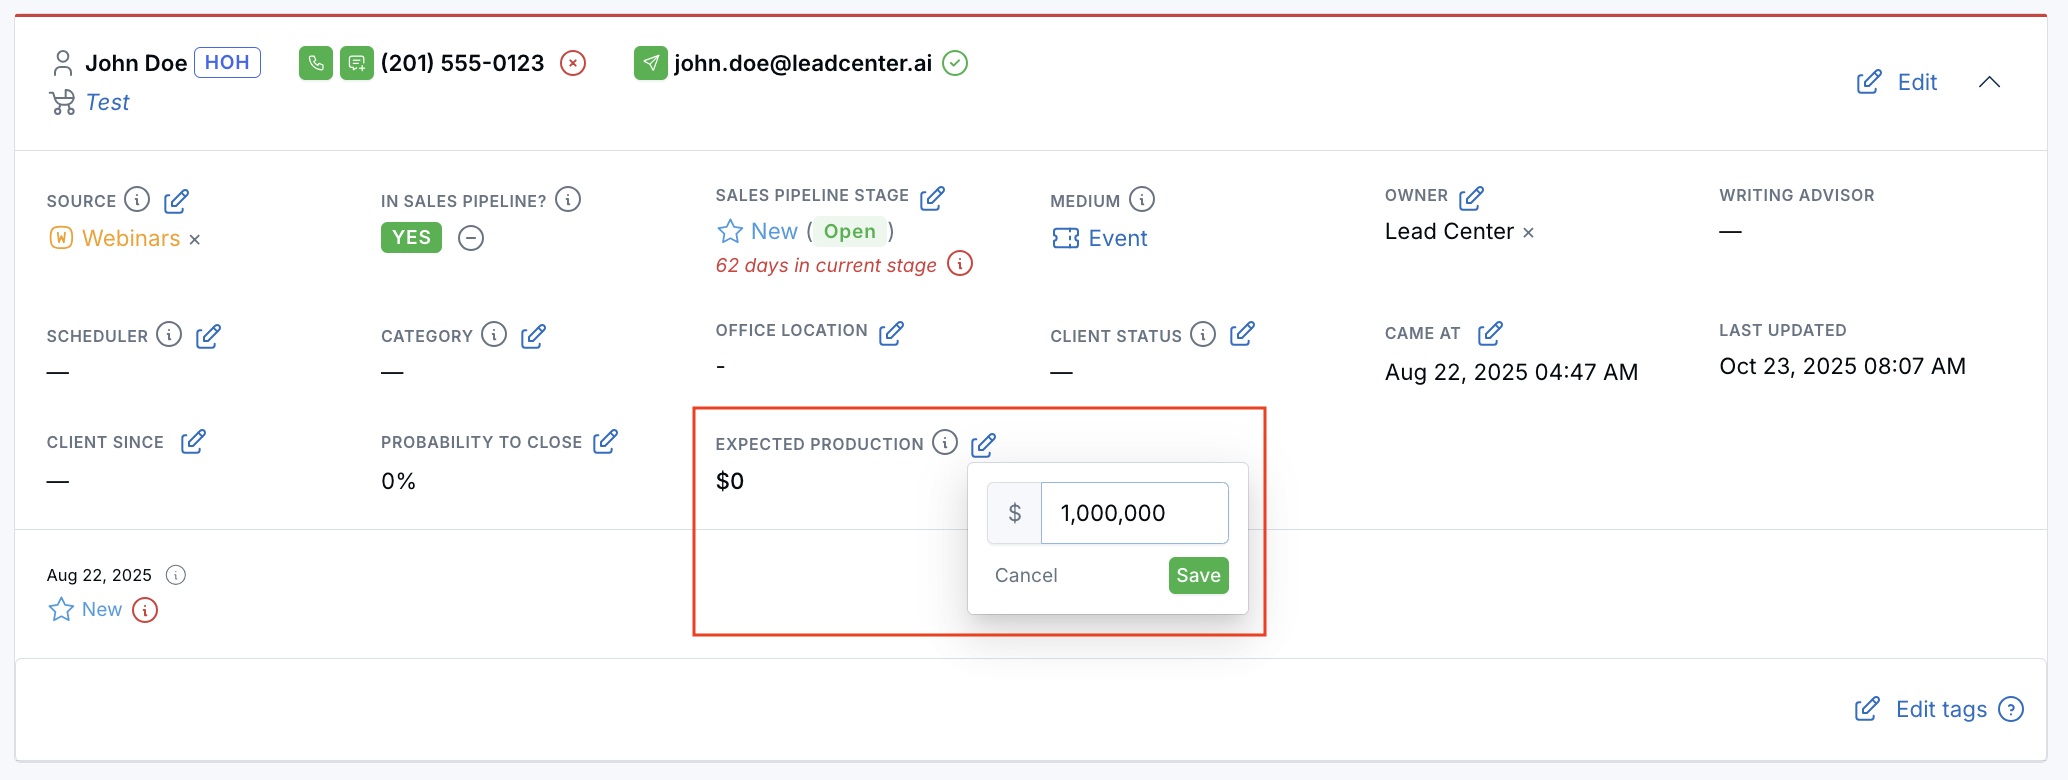This screenshot has width=2068, height=780.
Task: Edit the Sales Pipeline Stage pencil icon
Action: click(933, 197)
